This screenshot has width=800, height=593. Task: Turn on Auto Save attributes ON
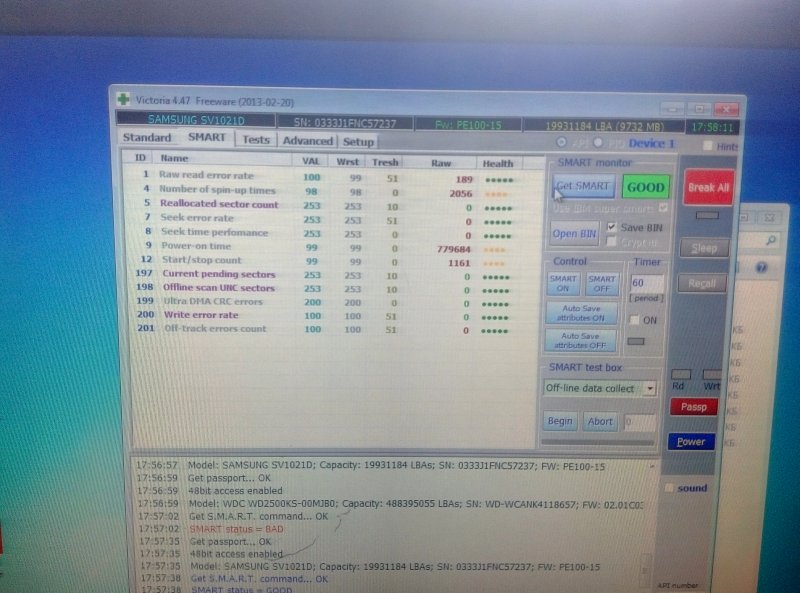(581, 313)
